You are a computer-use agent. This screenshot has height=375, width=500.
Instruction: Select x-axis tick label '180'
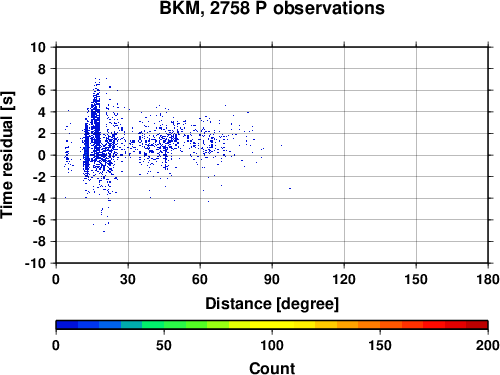tap(488, 279)
